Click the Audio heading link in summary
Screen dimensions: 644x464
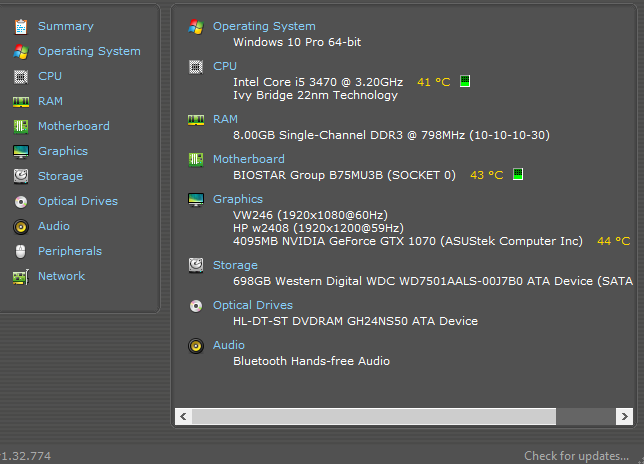[x=228, y=345]
